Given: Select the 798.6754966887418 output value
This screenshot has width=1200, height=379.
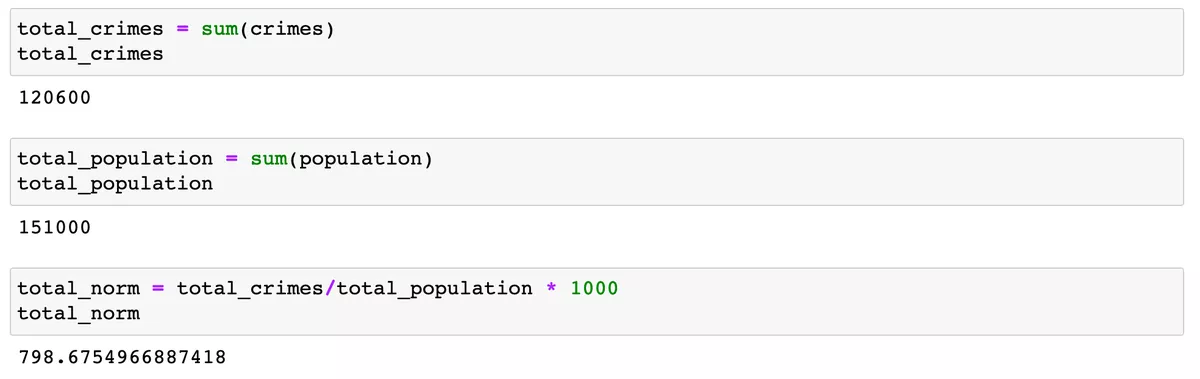Looking at the screenshot, I should tap(122, 357).
